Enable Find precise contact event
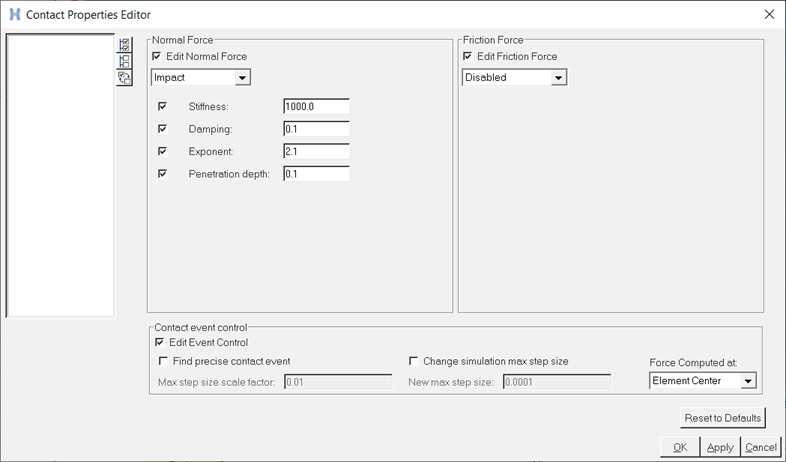The image size is (786, 462). pyautogui.click(x=163, y=361)
